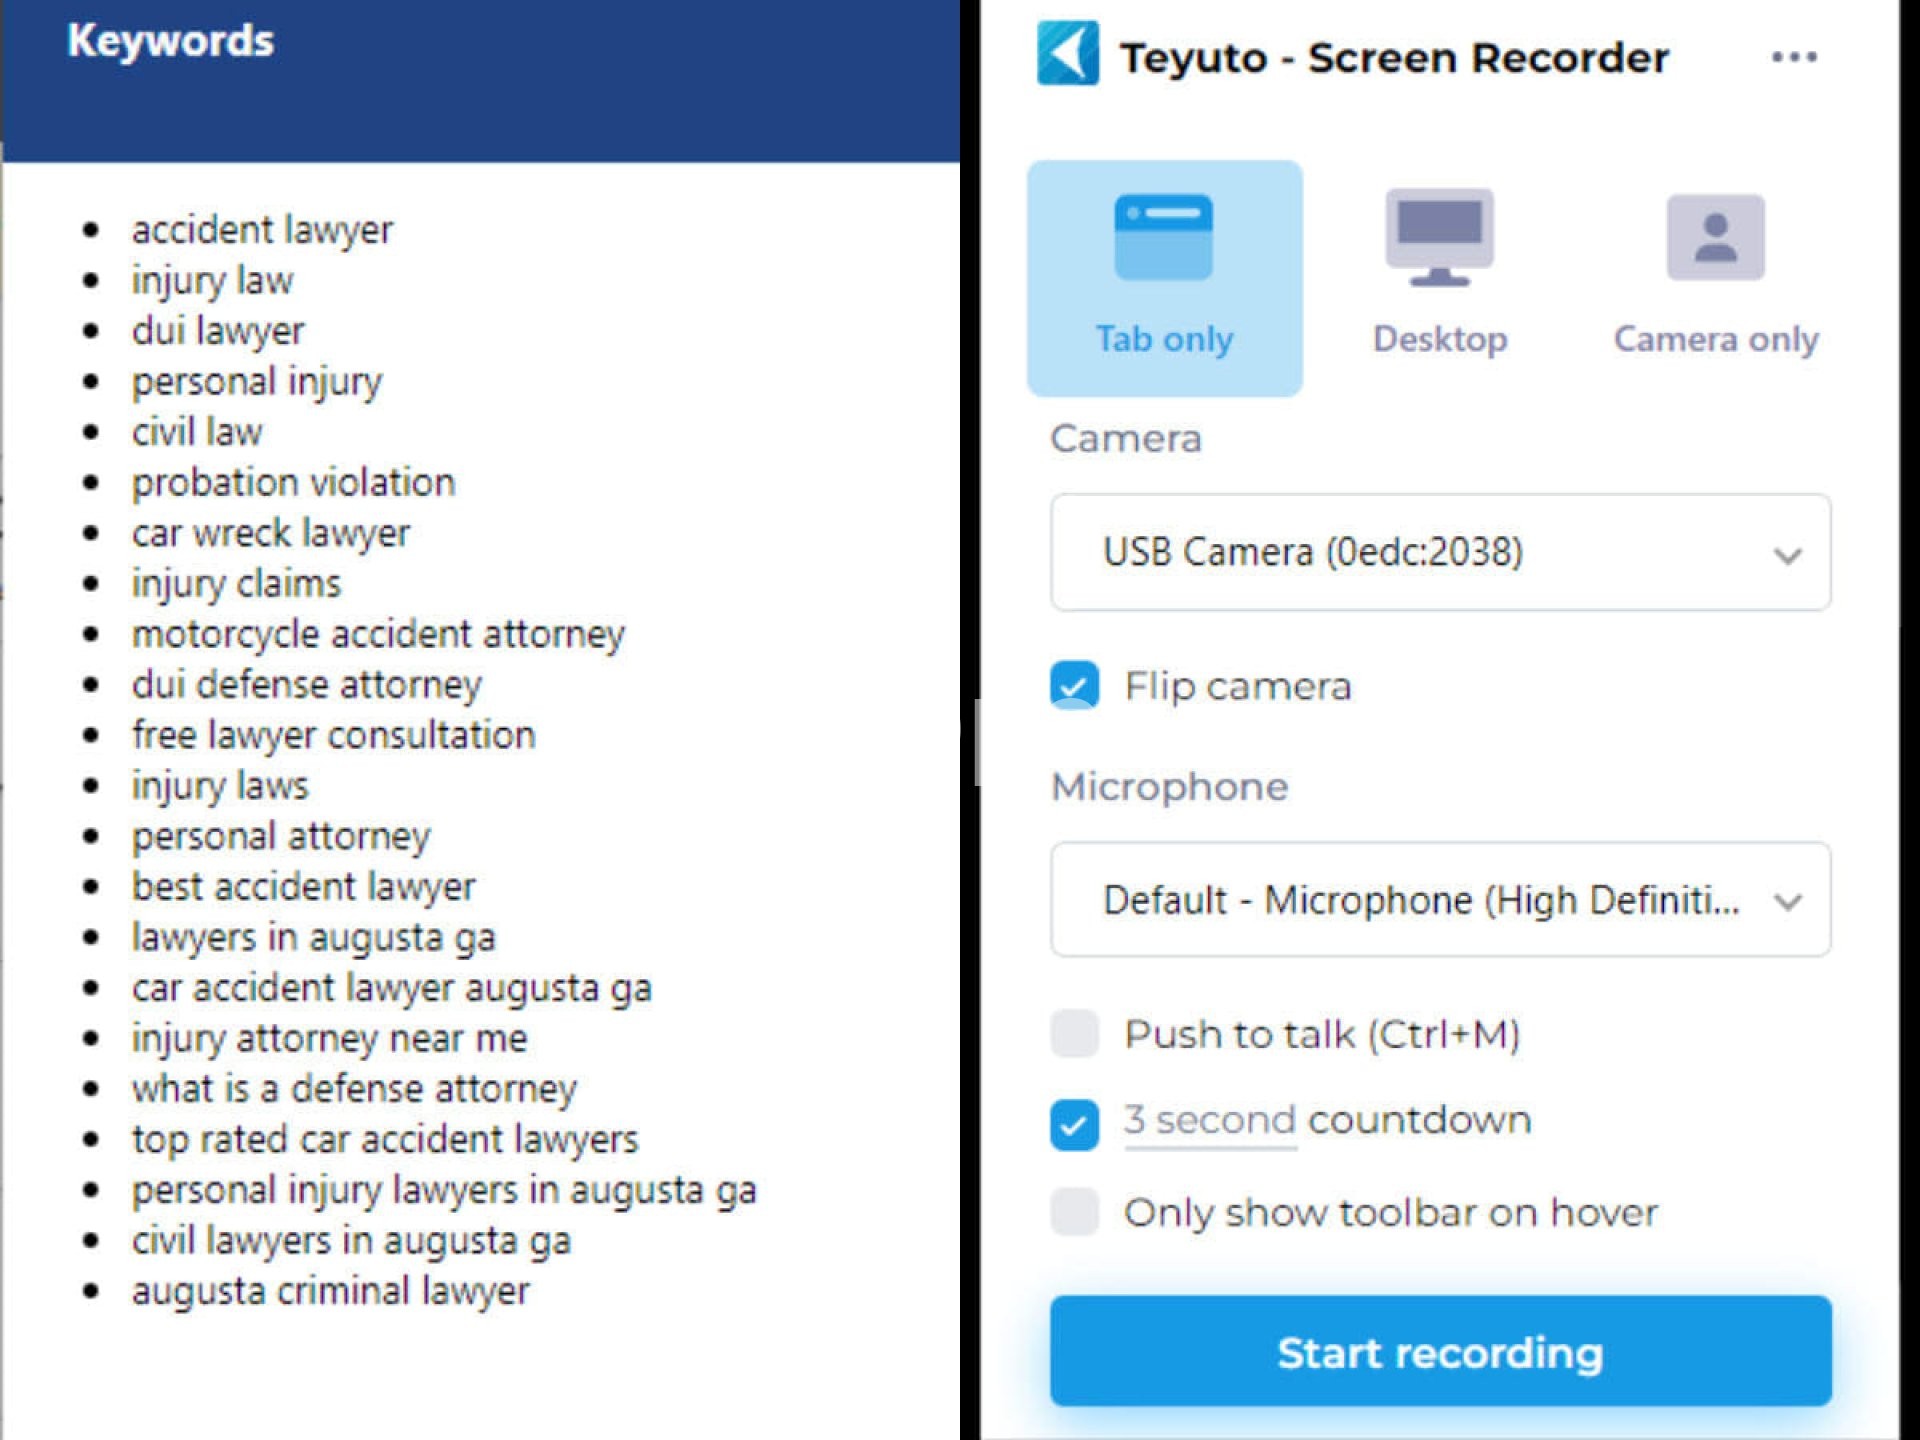Select the Tab only browser icon
Image resolution: width=1920 pixels, height=1440 pixels.
1163,237
